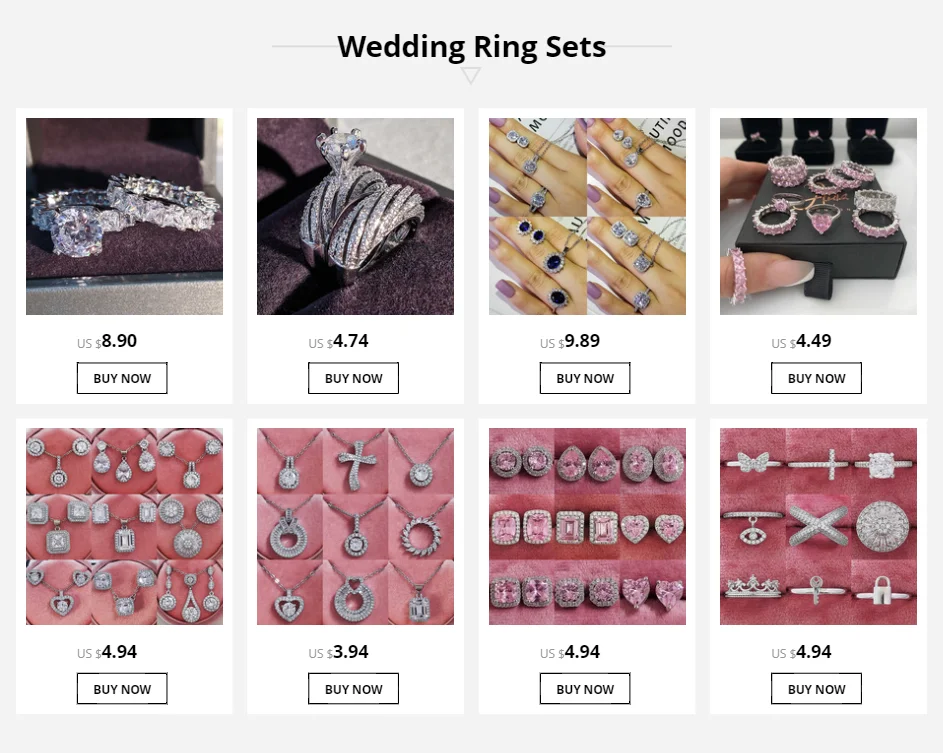Click Buy Now under the $4.74 ring

[354, 378]
